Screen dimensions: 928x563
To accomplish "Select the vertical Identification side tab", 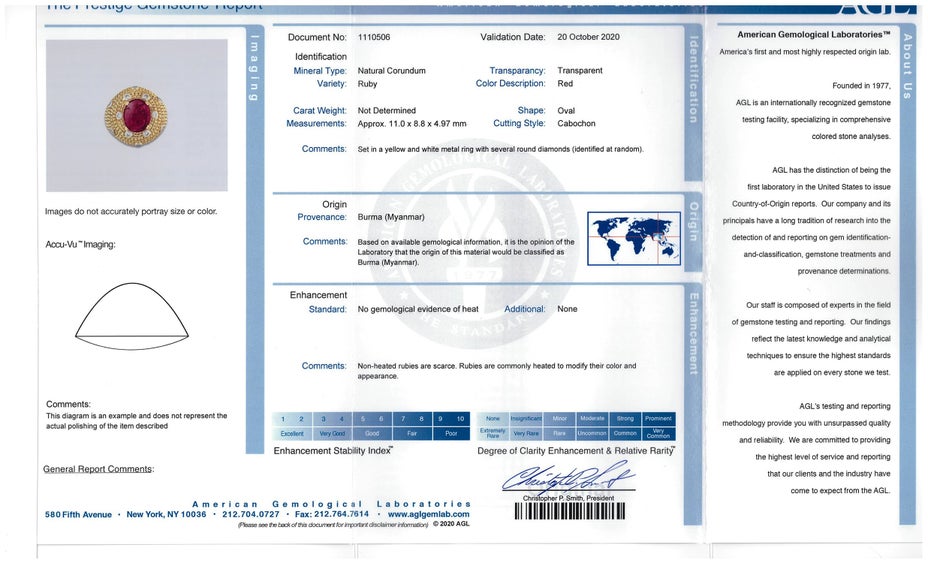I will pyautogui.click(x=692, y=80).
